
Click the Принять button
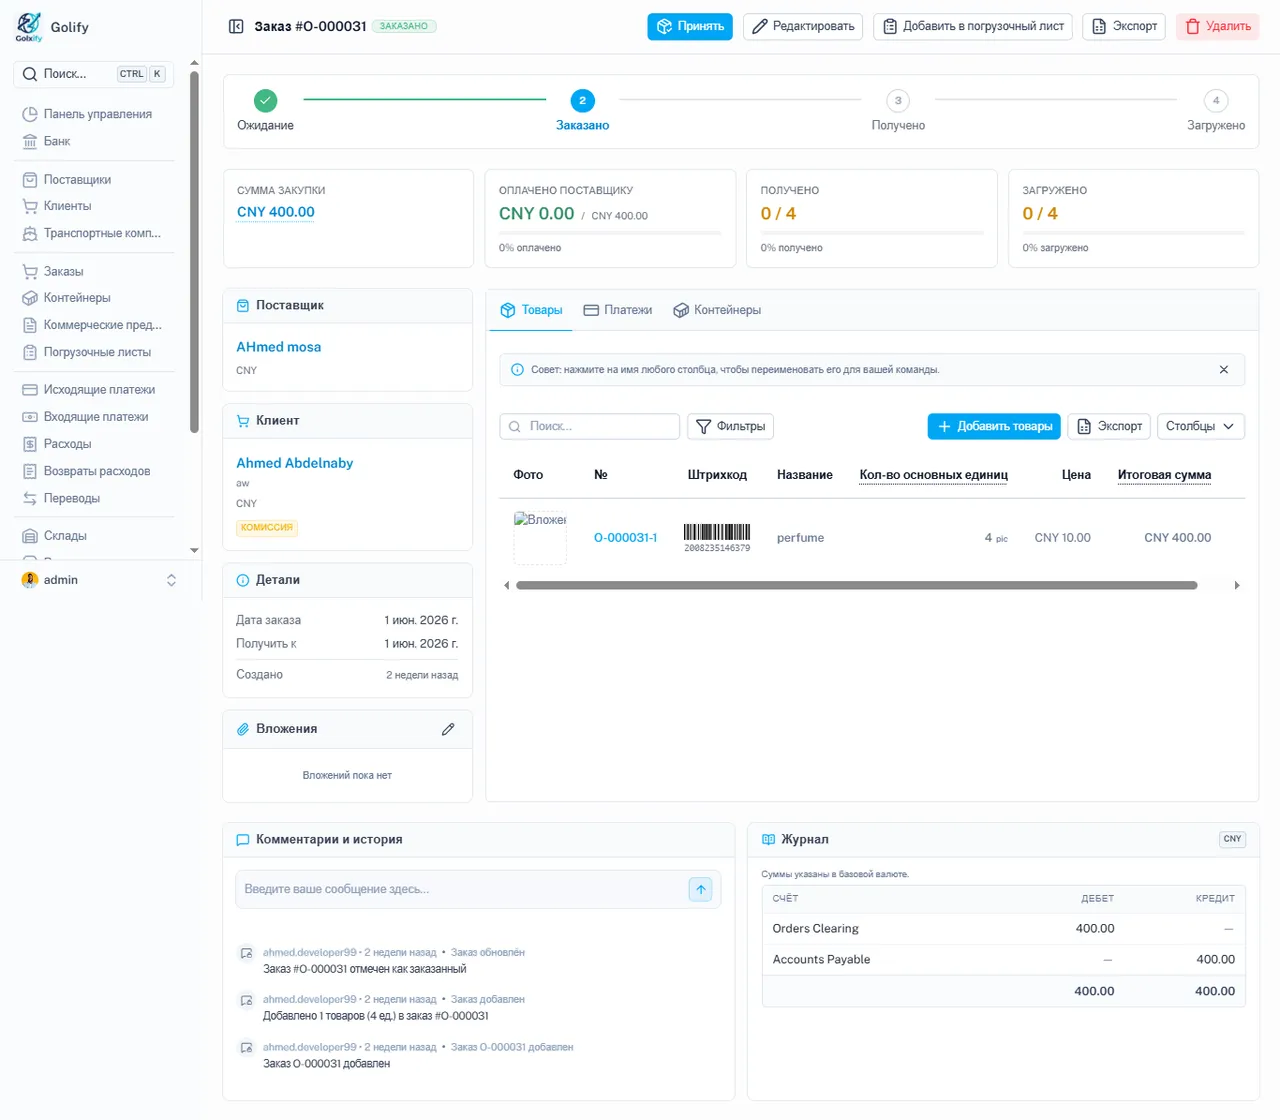point(690,27)
